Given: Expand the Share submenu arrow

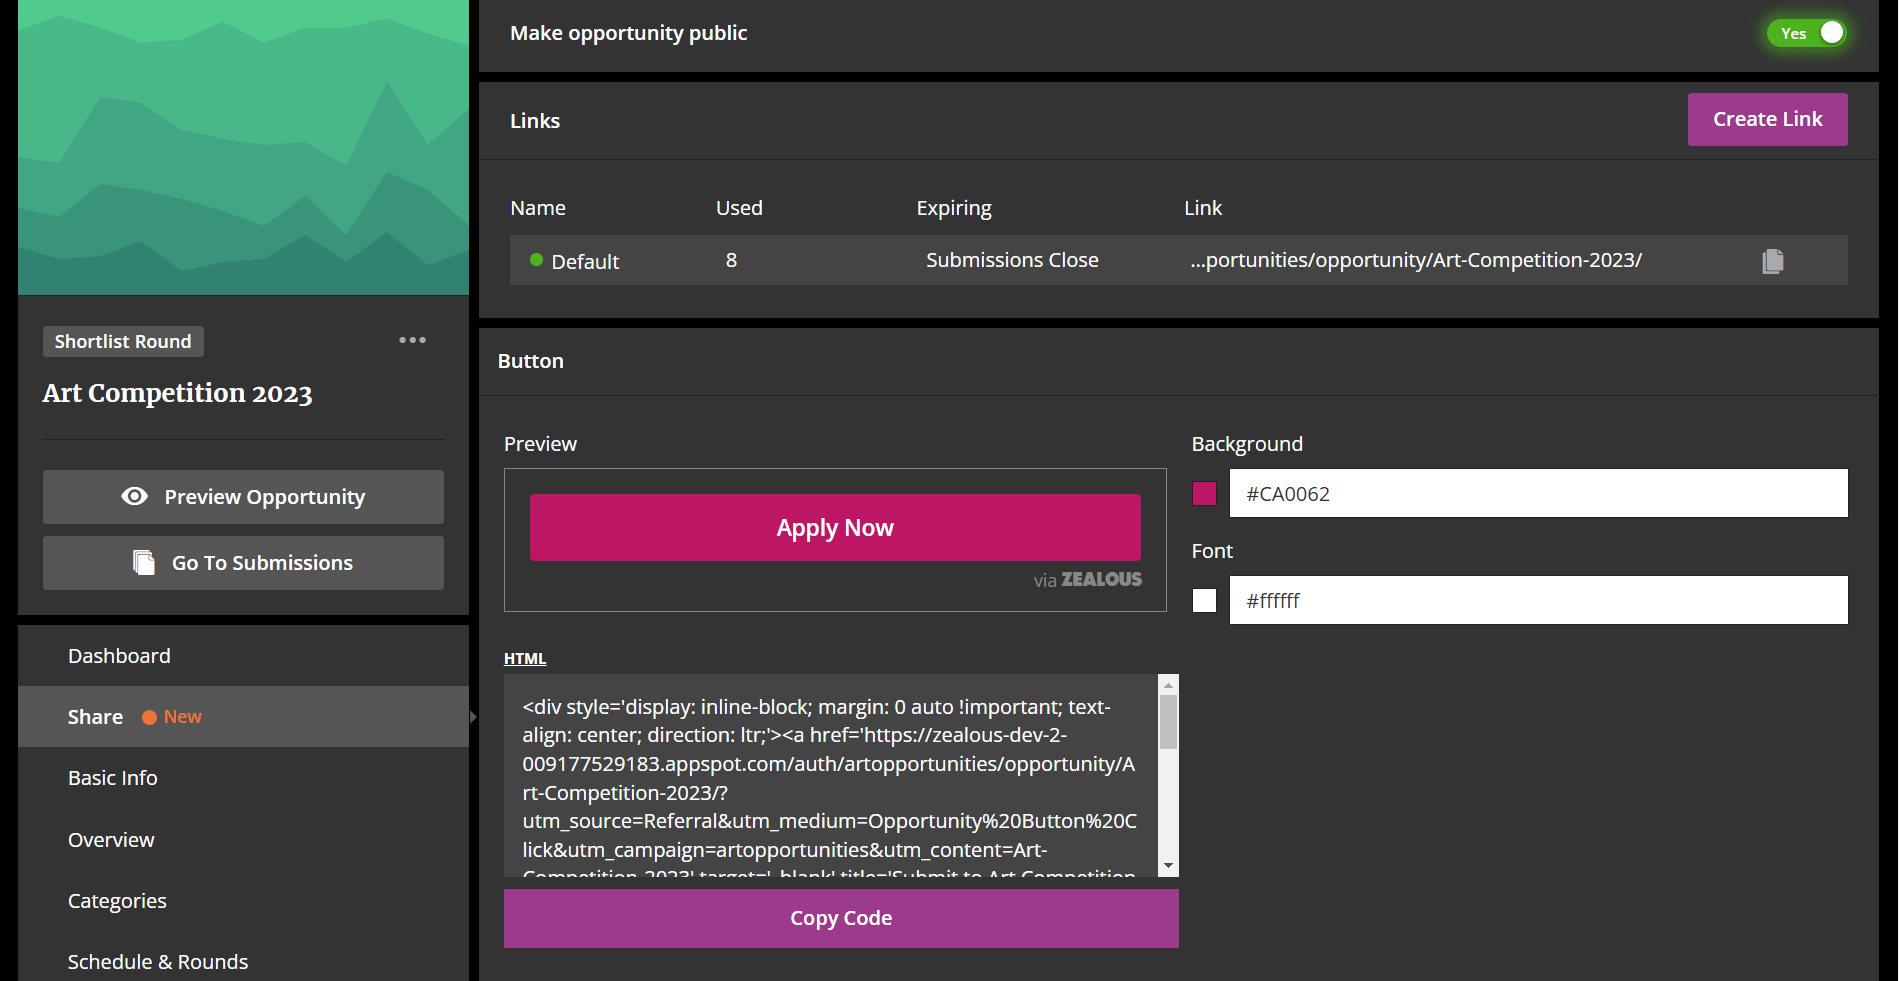Looking at the screenshot, I should pos(473,717).
